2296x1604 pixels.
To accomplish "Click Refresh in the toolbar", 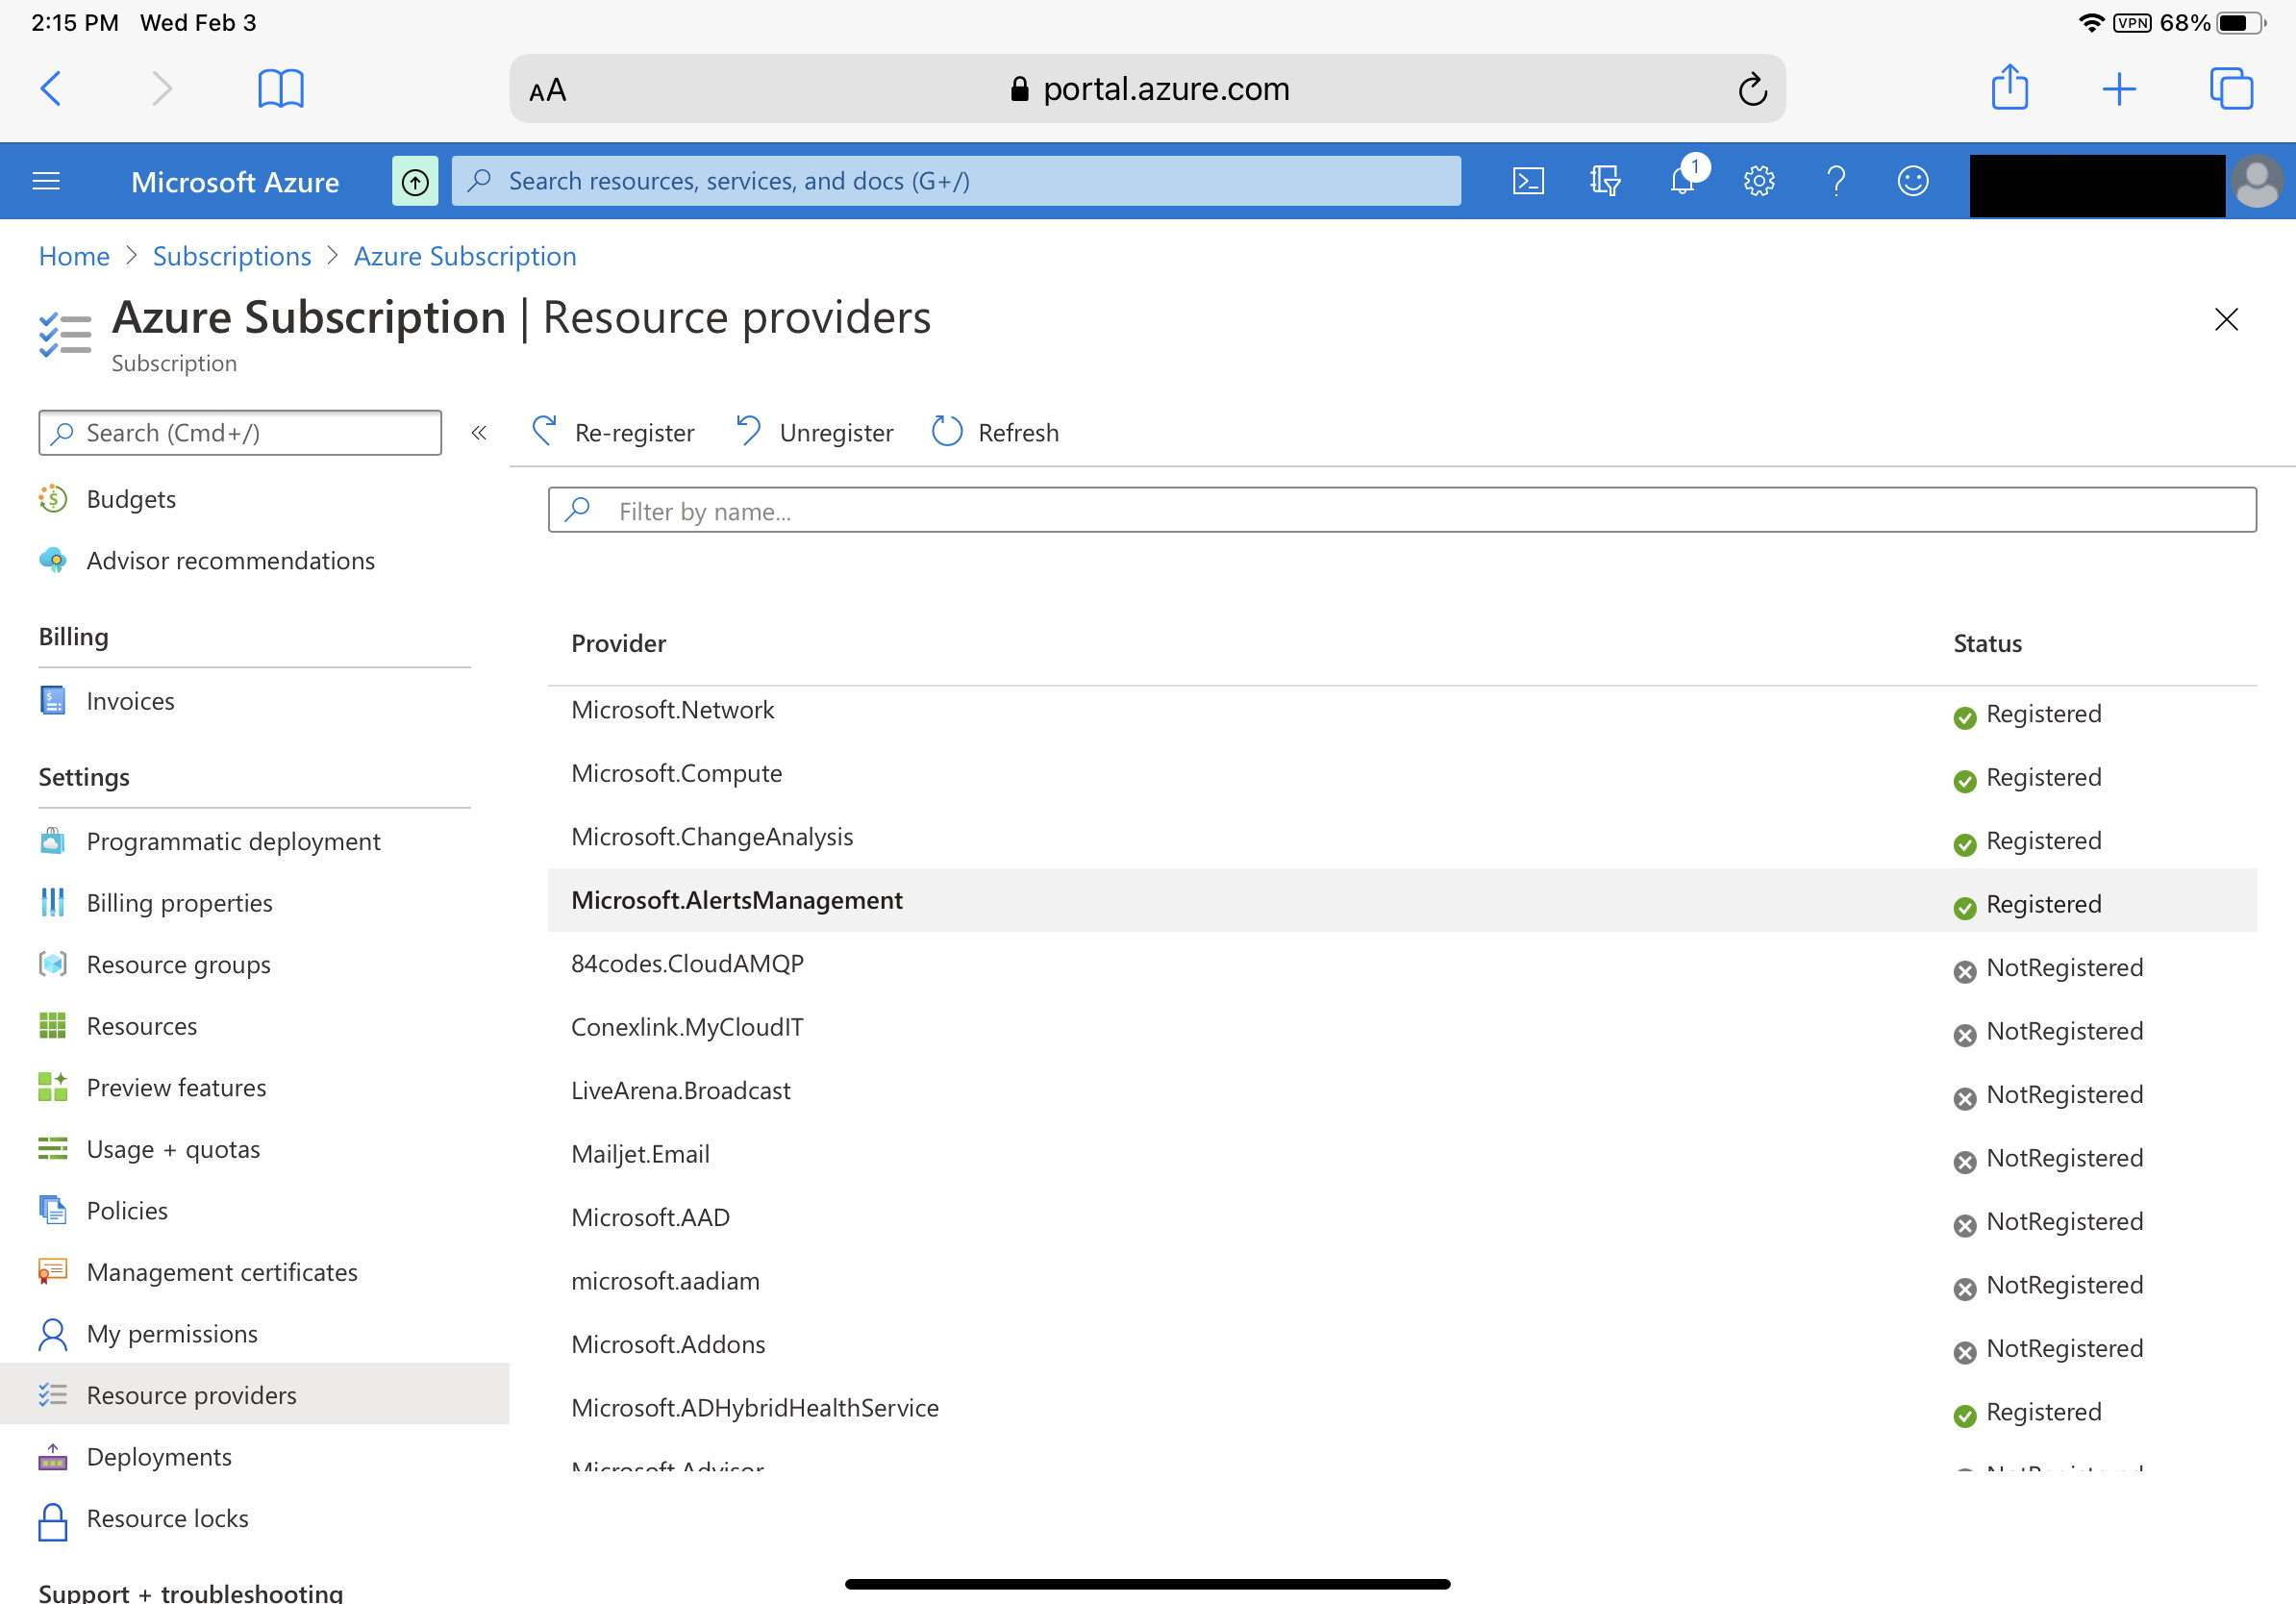I will tap(996, 433).
